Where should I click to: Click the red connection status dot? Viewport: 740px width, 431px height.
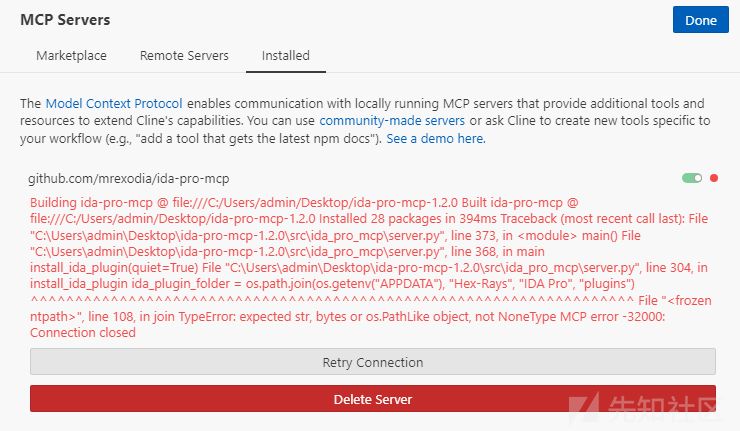click(714, 178)
